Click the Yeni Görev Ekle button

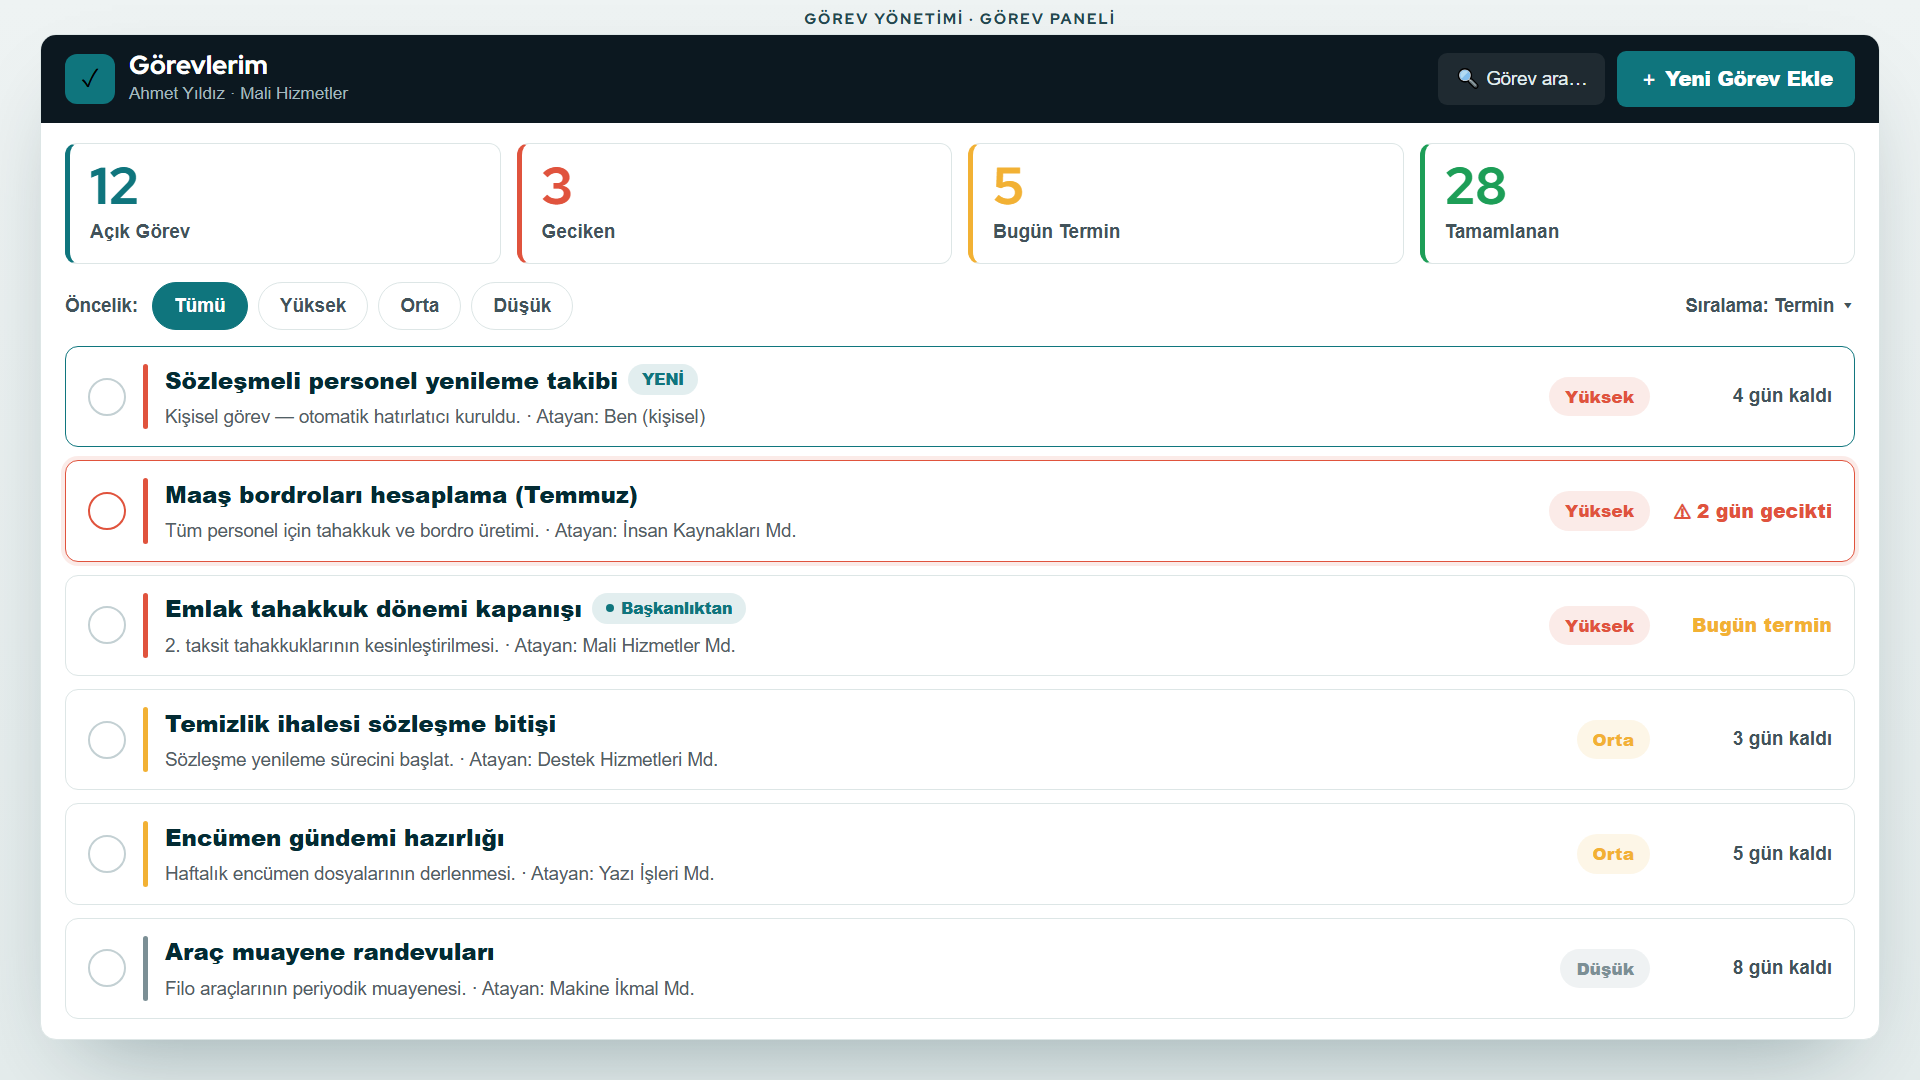(x=1736, y=79)
